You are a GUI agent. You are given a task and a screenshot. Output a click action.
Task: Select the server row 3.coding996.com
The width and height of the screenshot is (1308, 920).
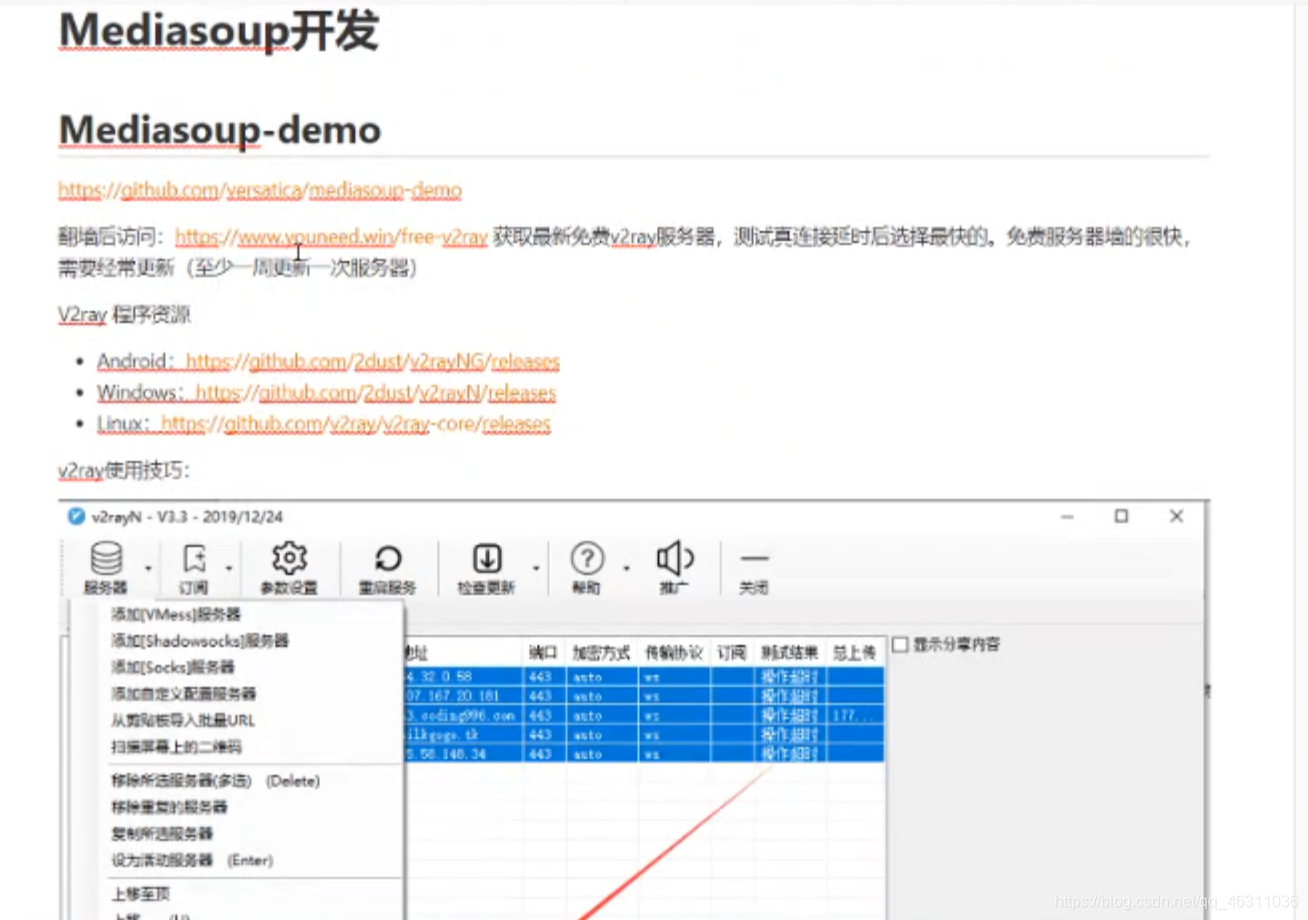644,715
